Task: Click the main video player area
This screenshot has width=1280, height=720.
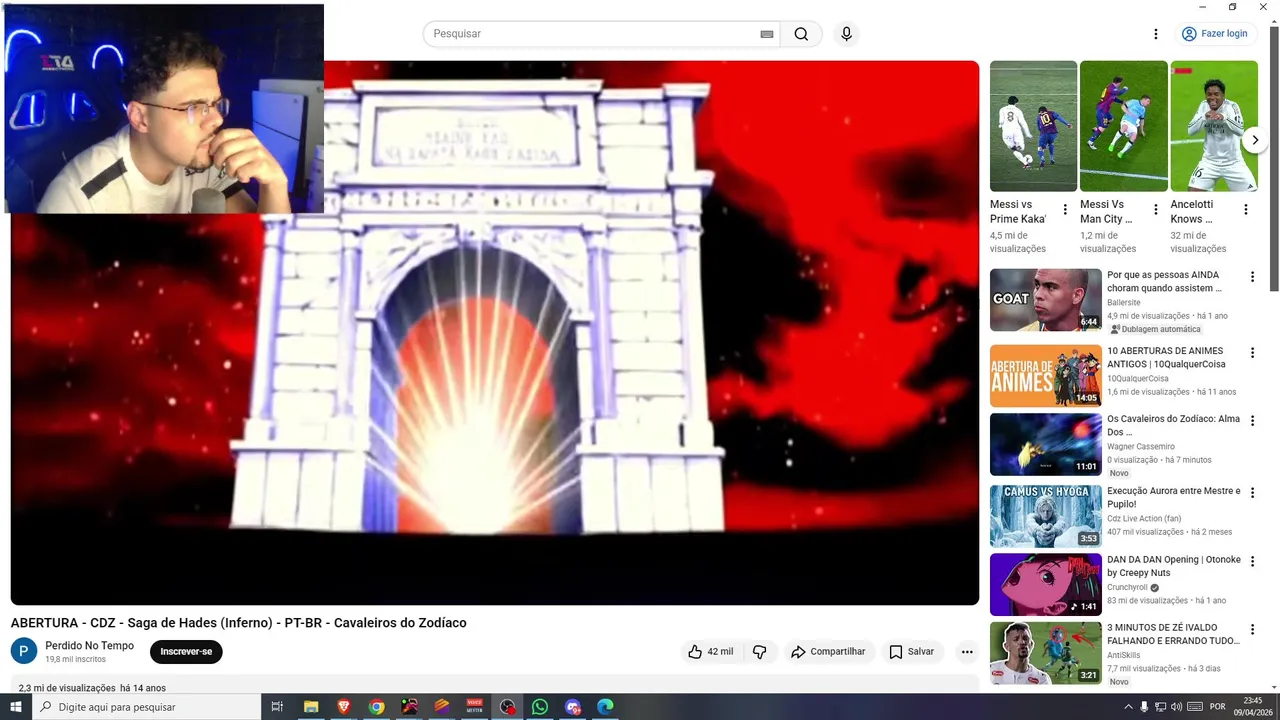Action: 495,333
